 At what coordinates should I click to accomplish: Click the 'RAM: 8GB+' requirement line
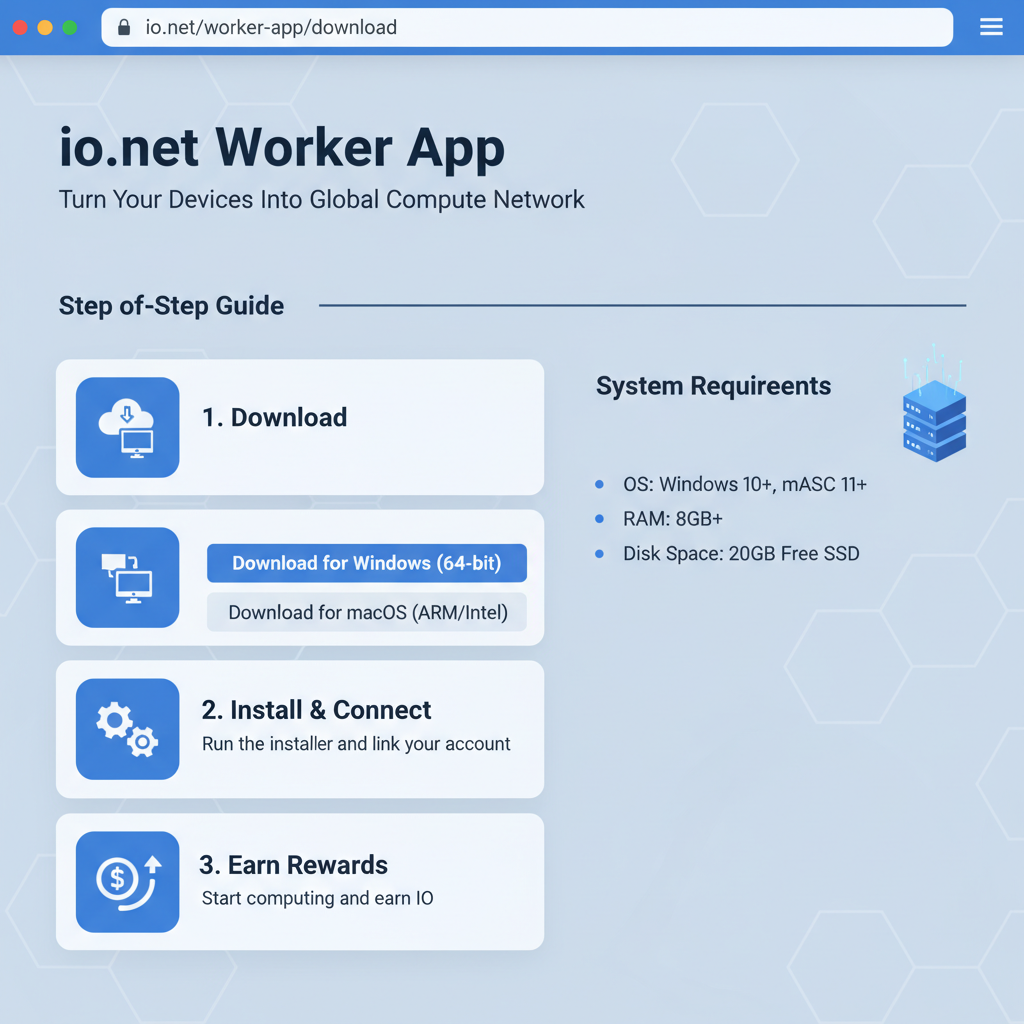[673, 519]
